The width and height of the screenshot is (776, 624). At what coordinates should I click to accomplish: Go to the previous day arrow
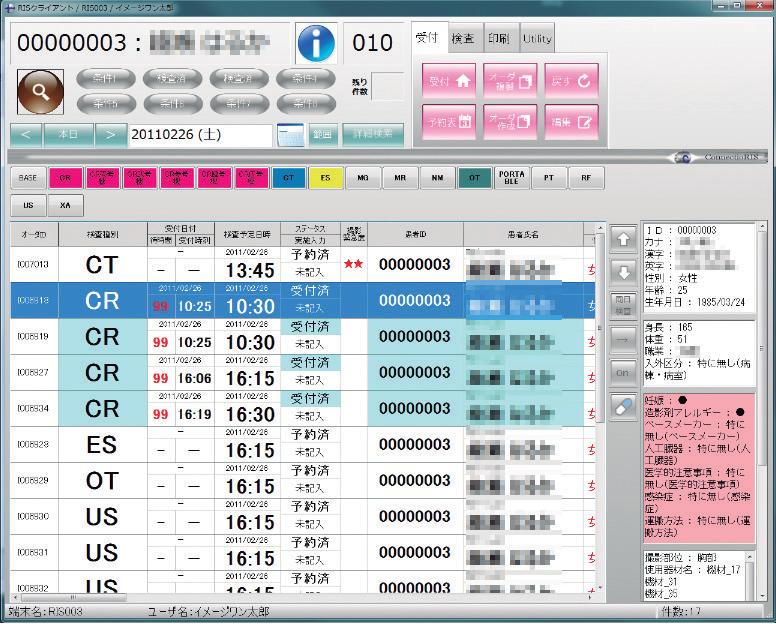click(26, 134)
